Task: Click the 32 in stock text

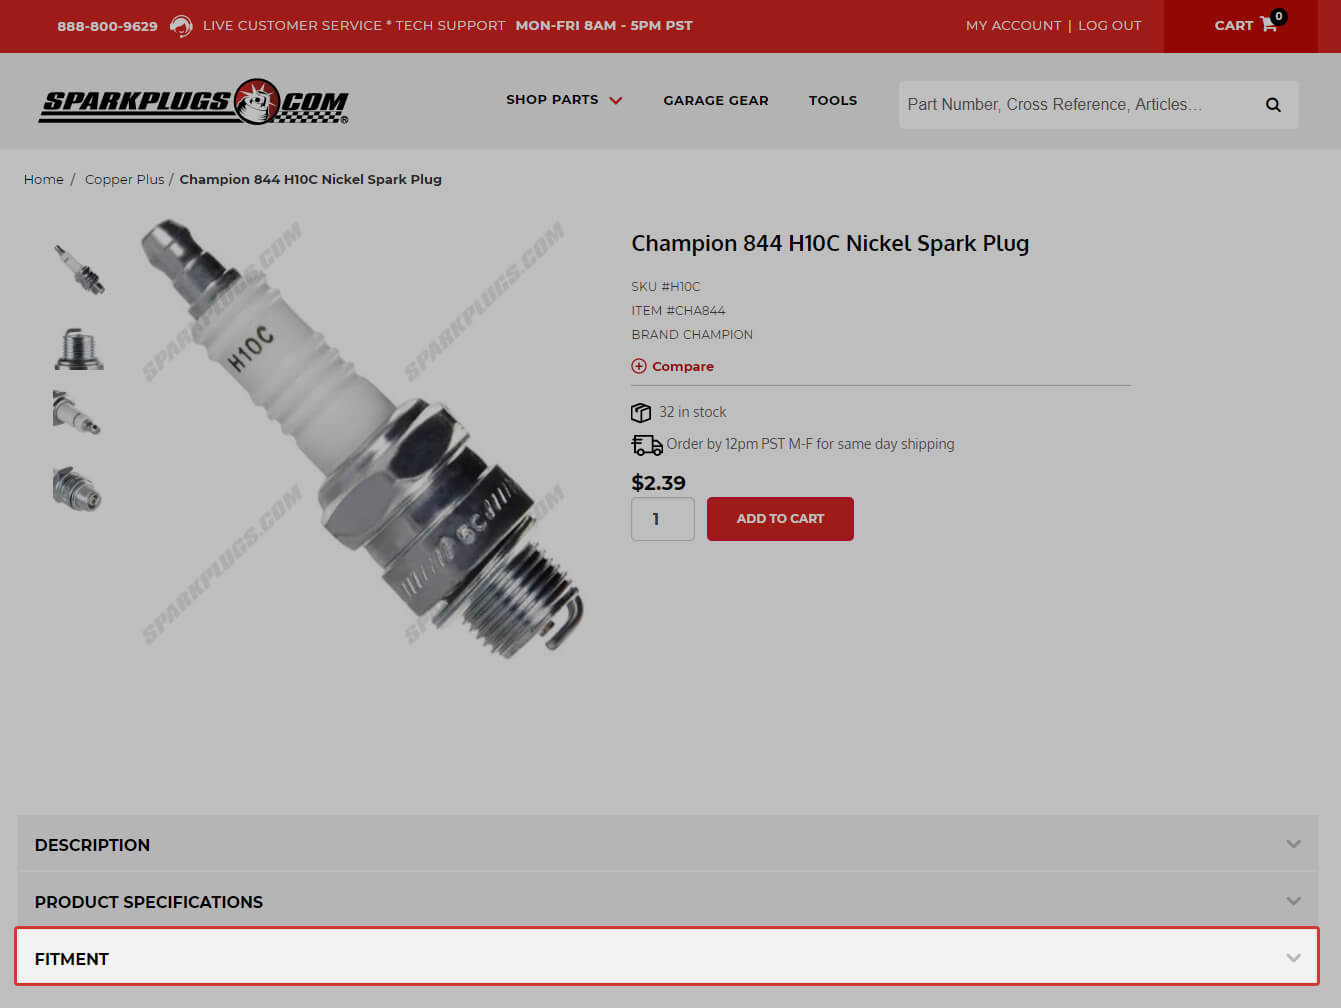Action: click(x=692, y=412)
